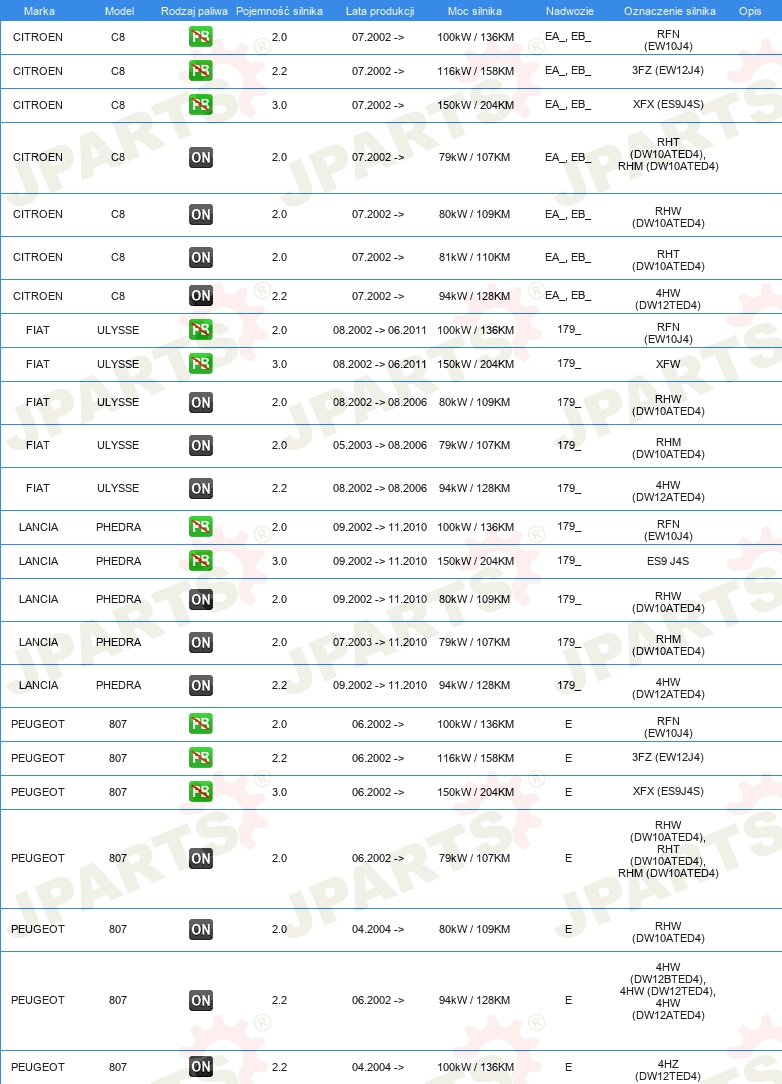Viewport: 782px width, 1084px height.
Task: Click the Nadwozie column header
Action: (569, 11)
